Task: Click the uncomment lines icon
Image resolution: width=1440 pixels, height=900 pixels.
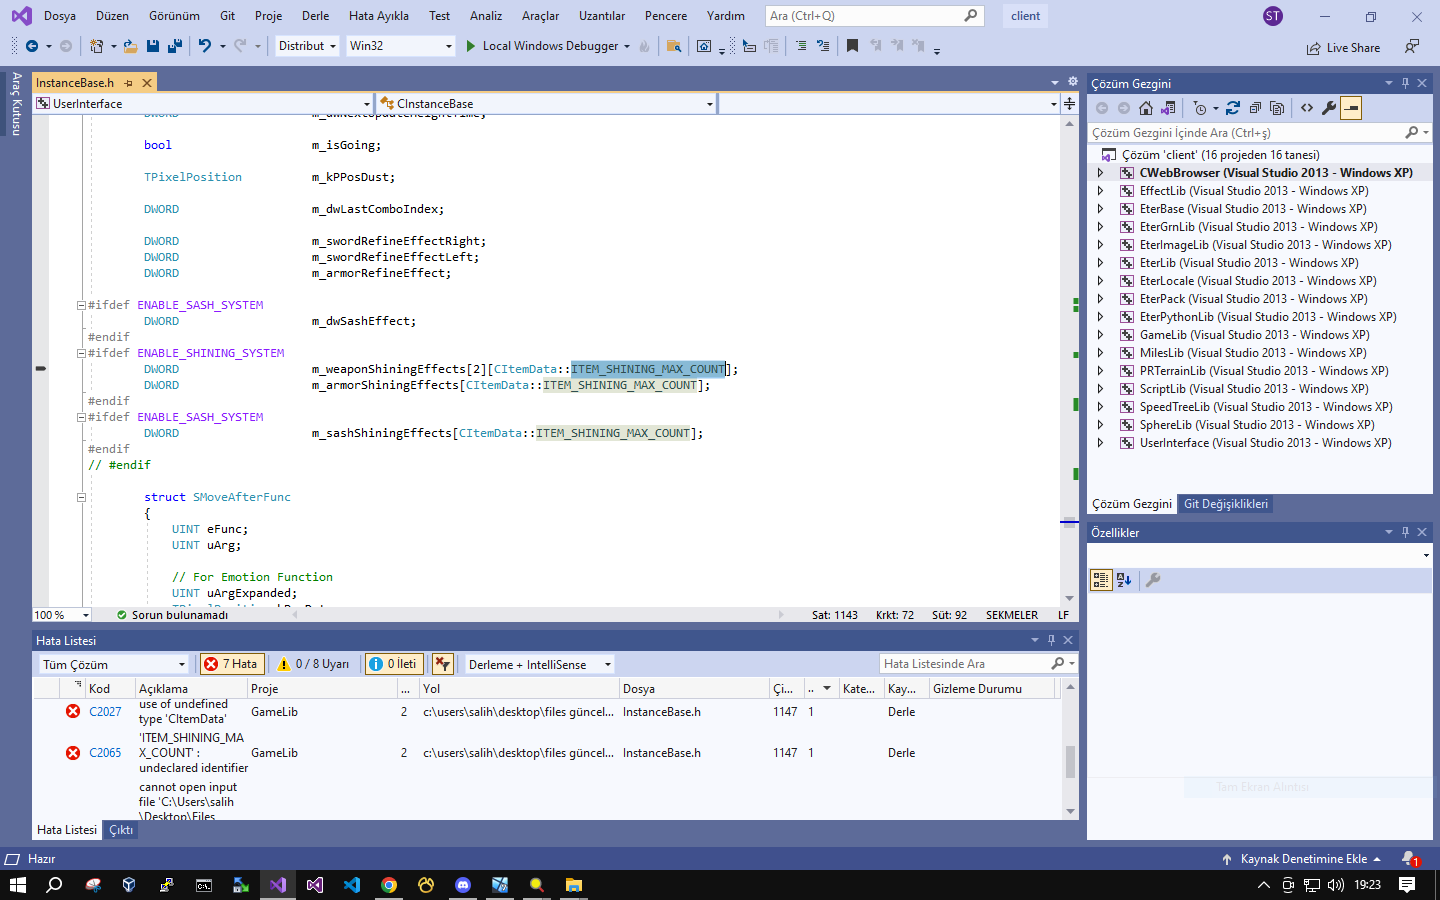Action: (x=823, y=46)
